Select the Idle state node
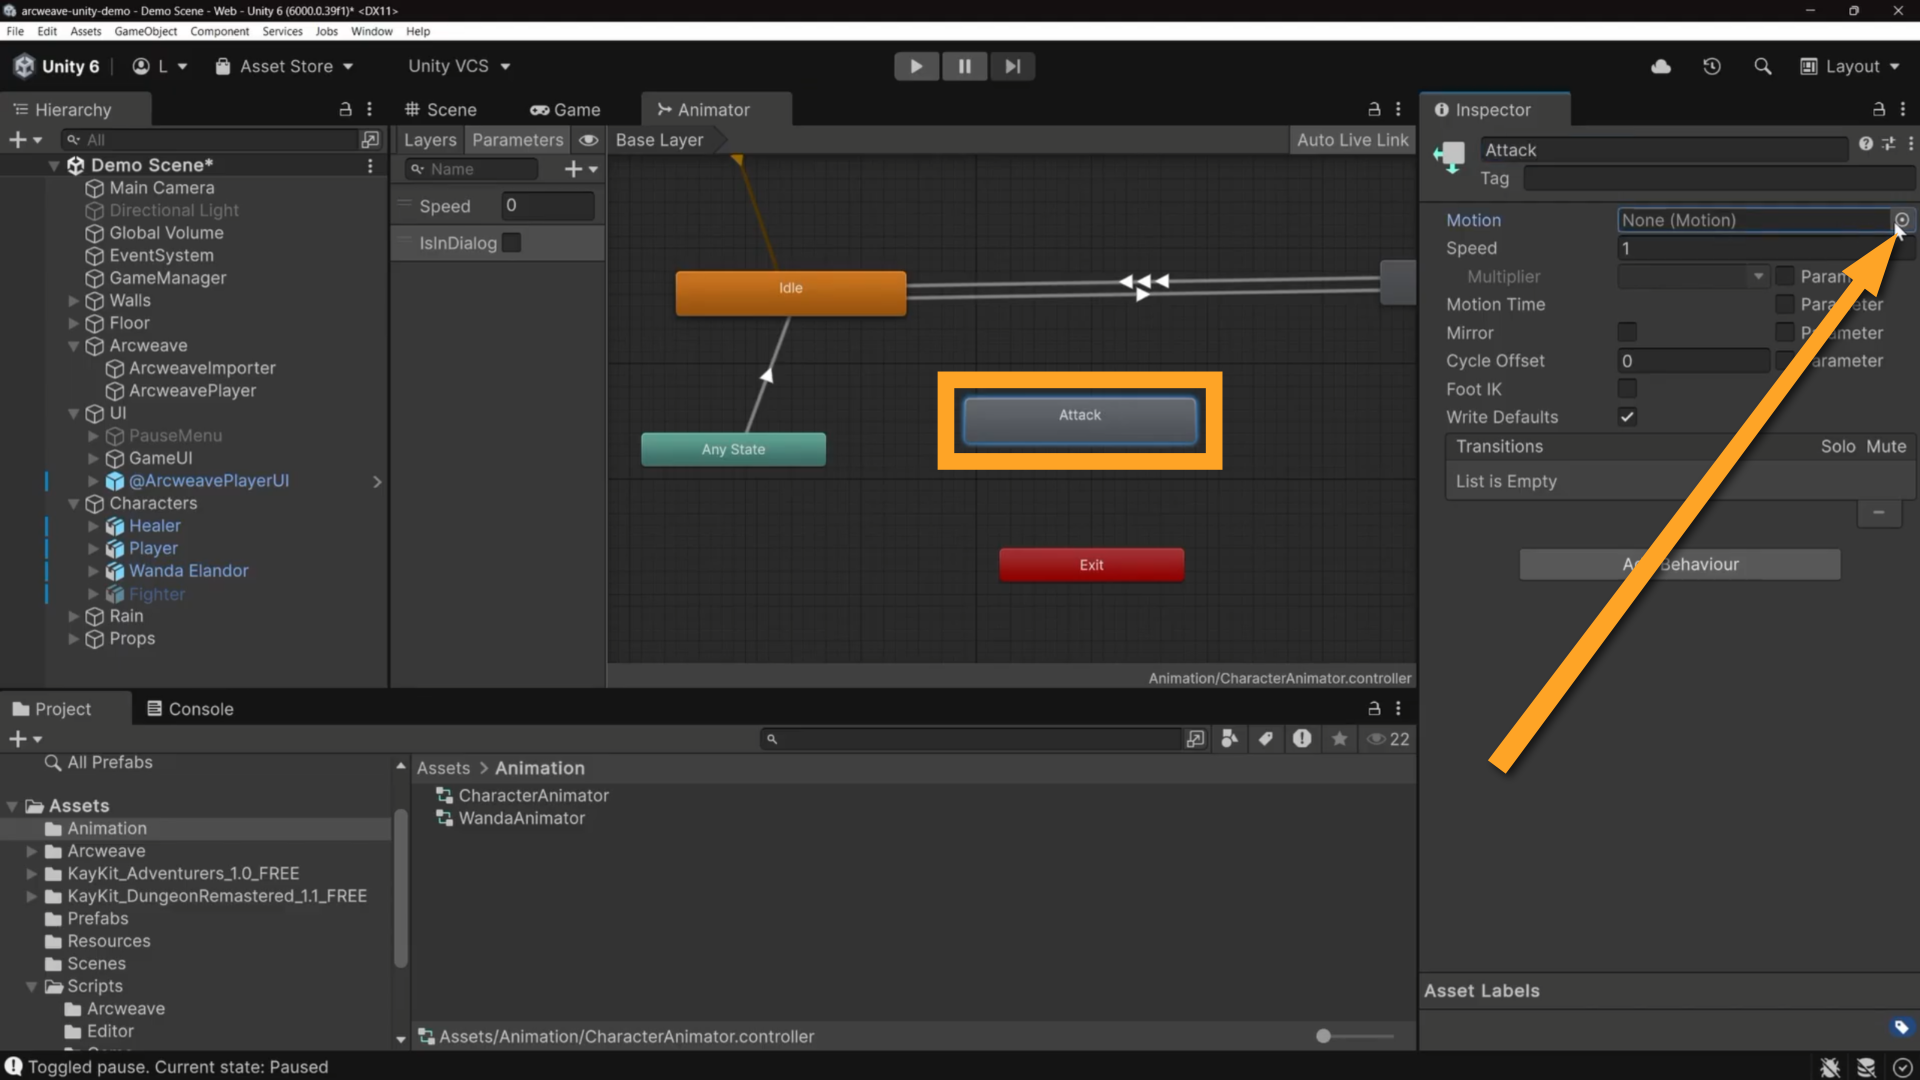The image size is (1920, 1080). [791, 292]
